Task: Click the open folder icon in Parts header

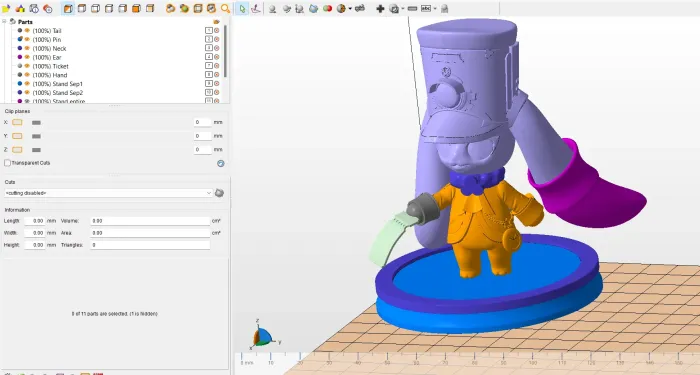Action: pyautogui.click(x=217, y=21)
